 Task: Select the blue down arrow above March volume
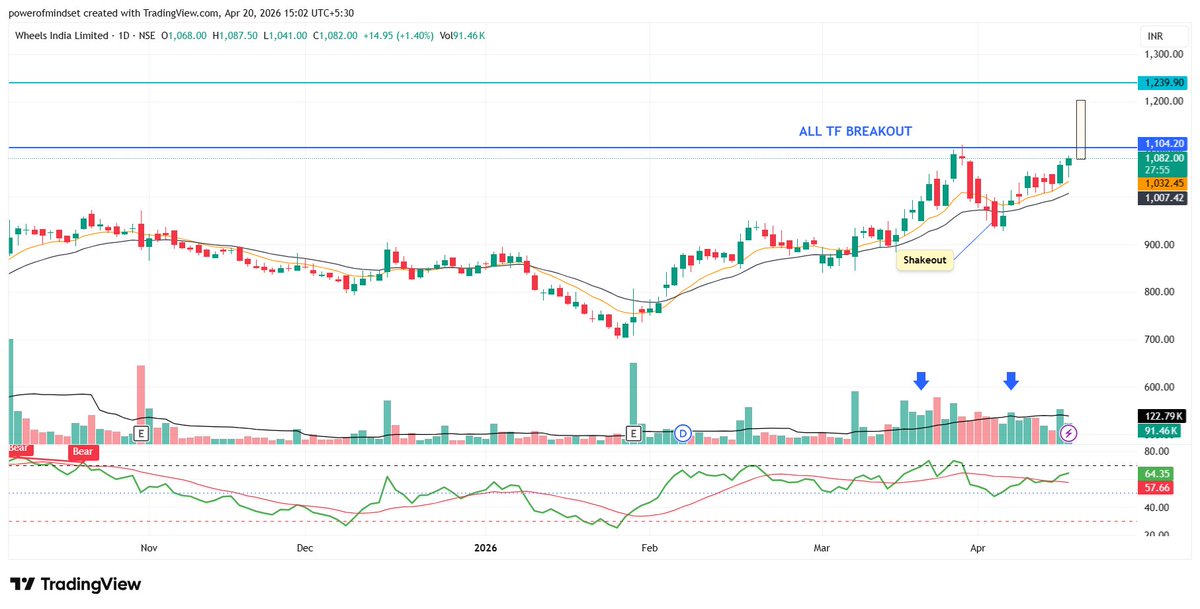tap(921, 380)
